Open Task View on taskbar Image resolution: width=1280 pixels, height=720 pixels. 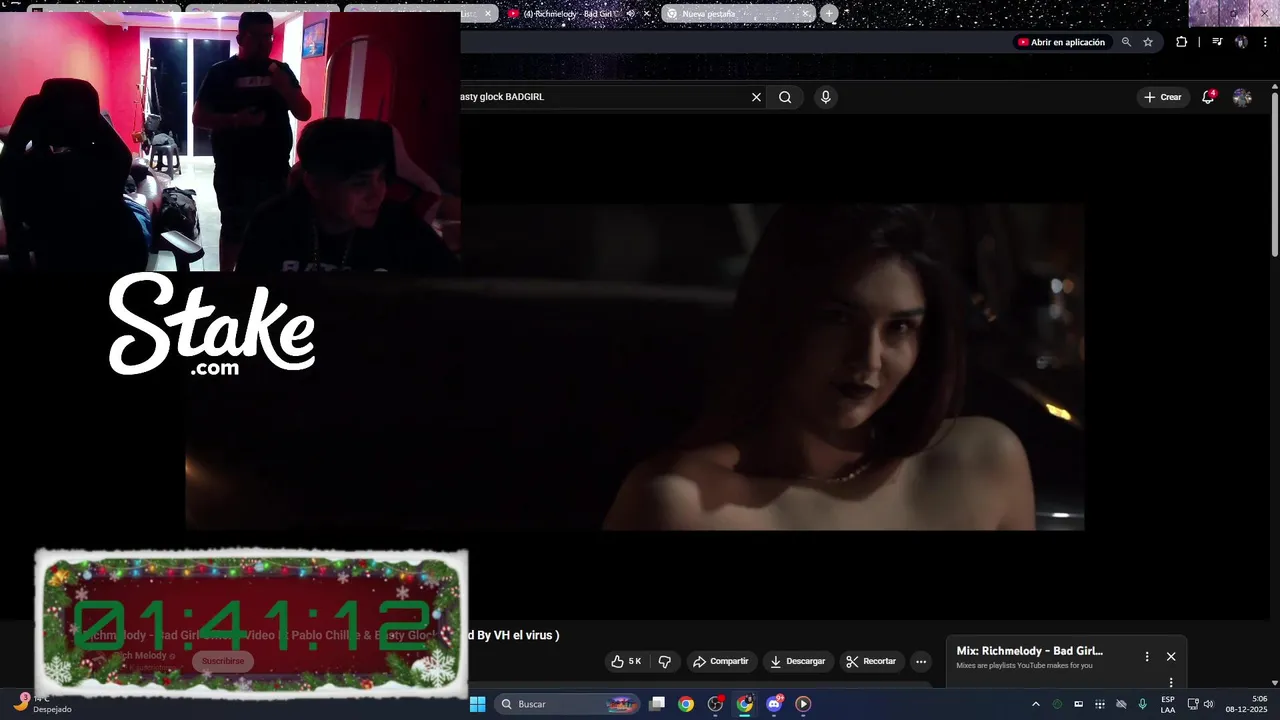pyautogui.click(x=657, y=704)
